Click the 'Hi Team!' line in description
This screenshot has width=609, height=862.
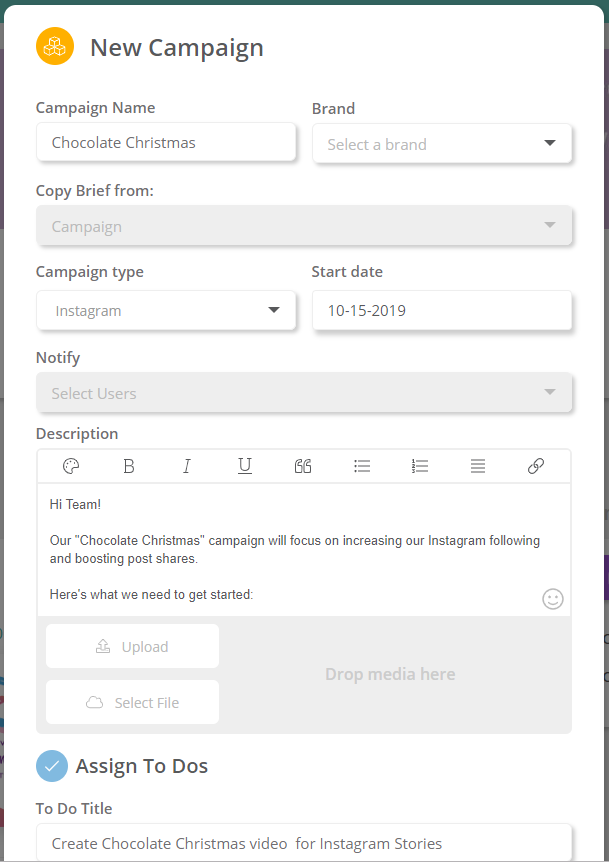(75, 505)
